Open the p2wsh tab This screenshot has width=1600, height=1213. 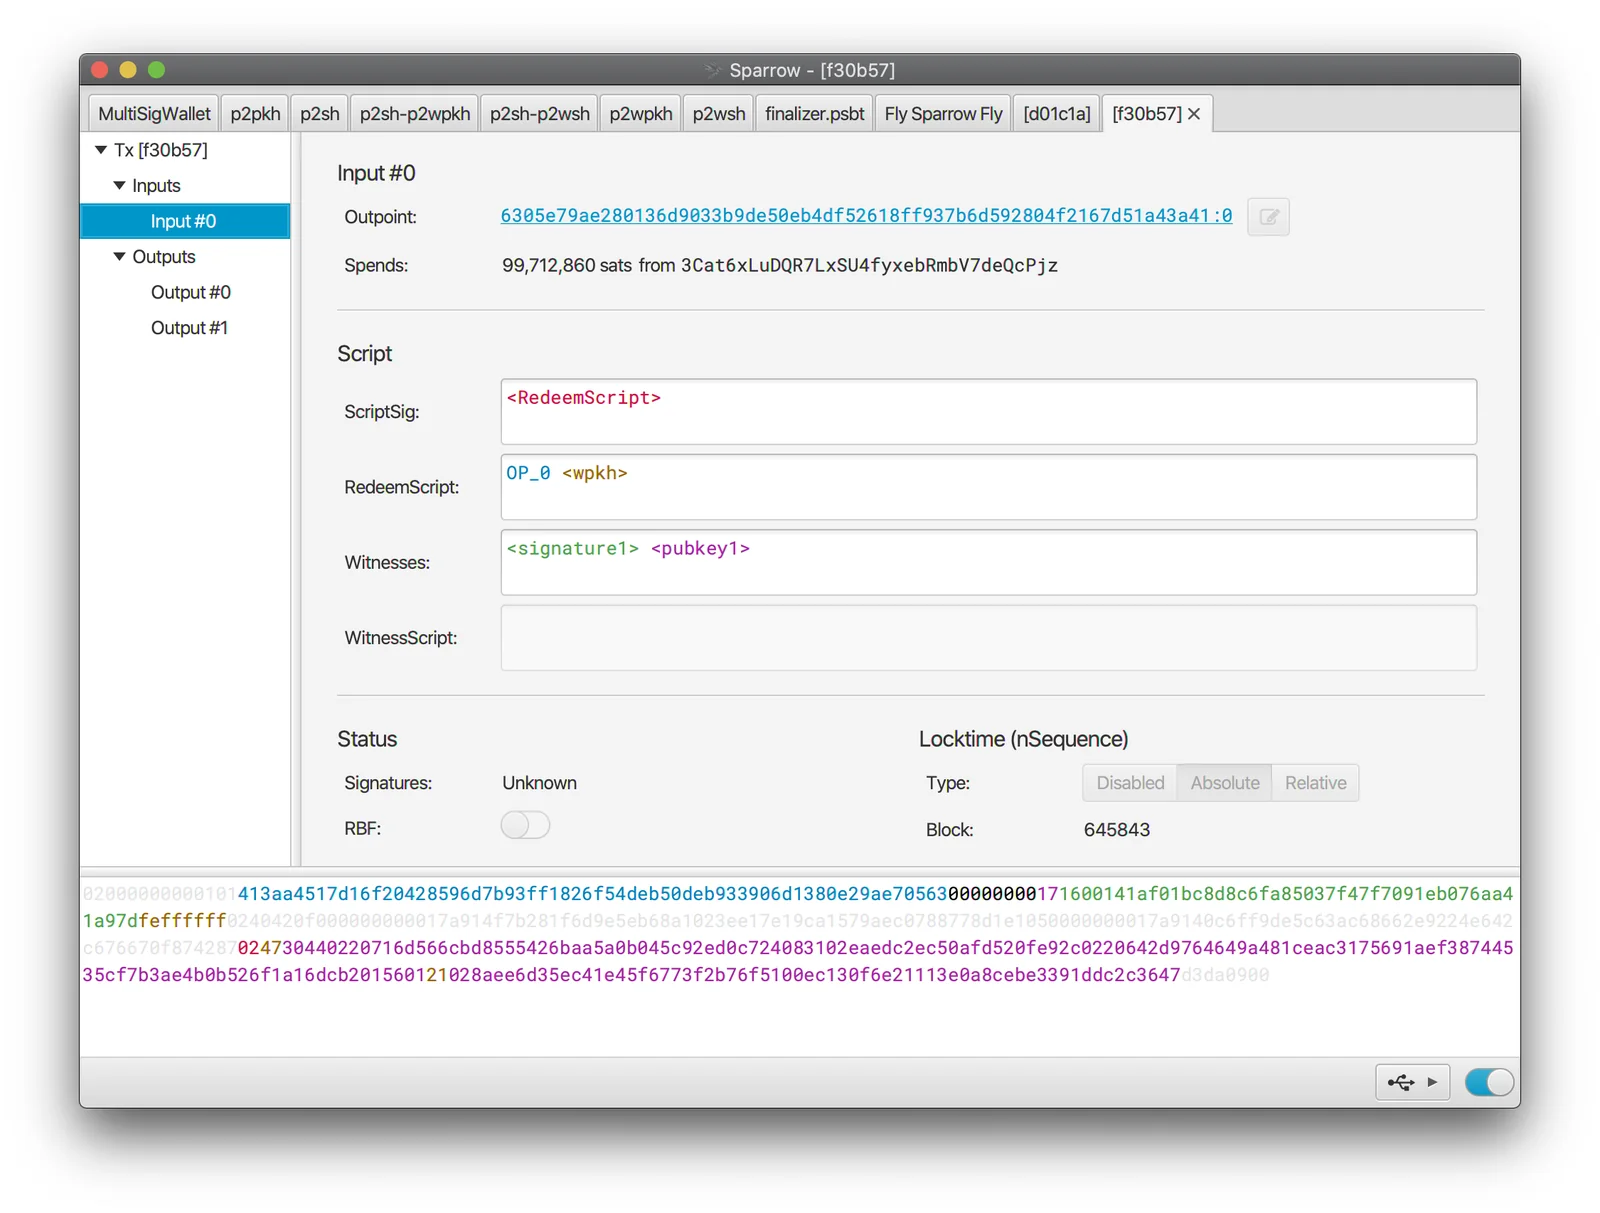[719, 114]
